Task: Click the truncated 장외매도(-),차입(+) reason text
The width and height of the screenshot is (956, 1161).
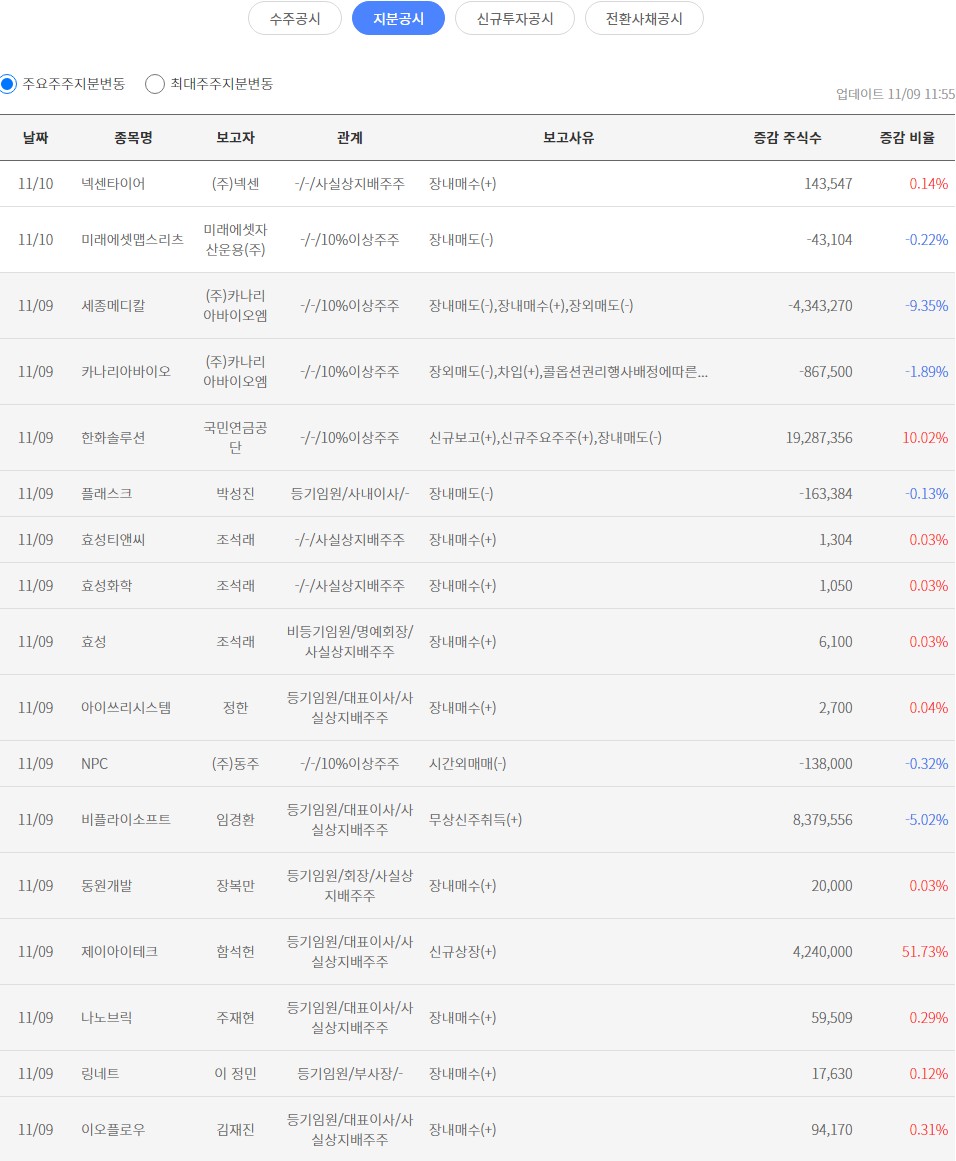Action: click(568, 372)
